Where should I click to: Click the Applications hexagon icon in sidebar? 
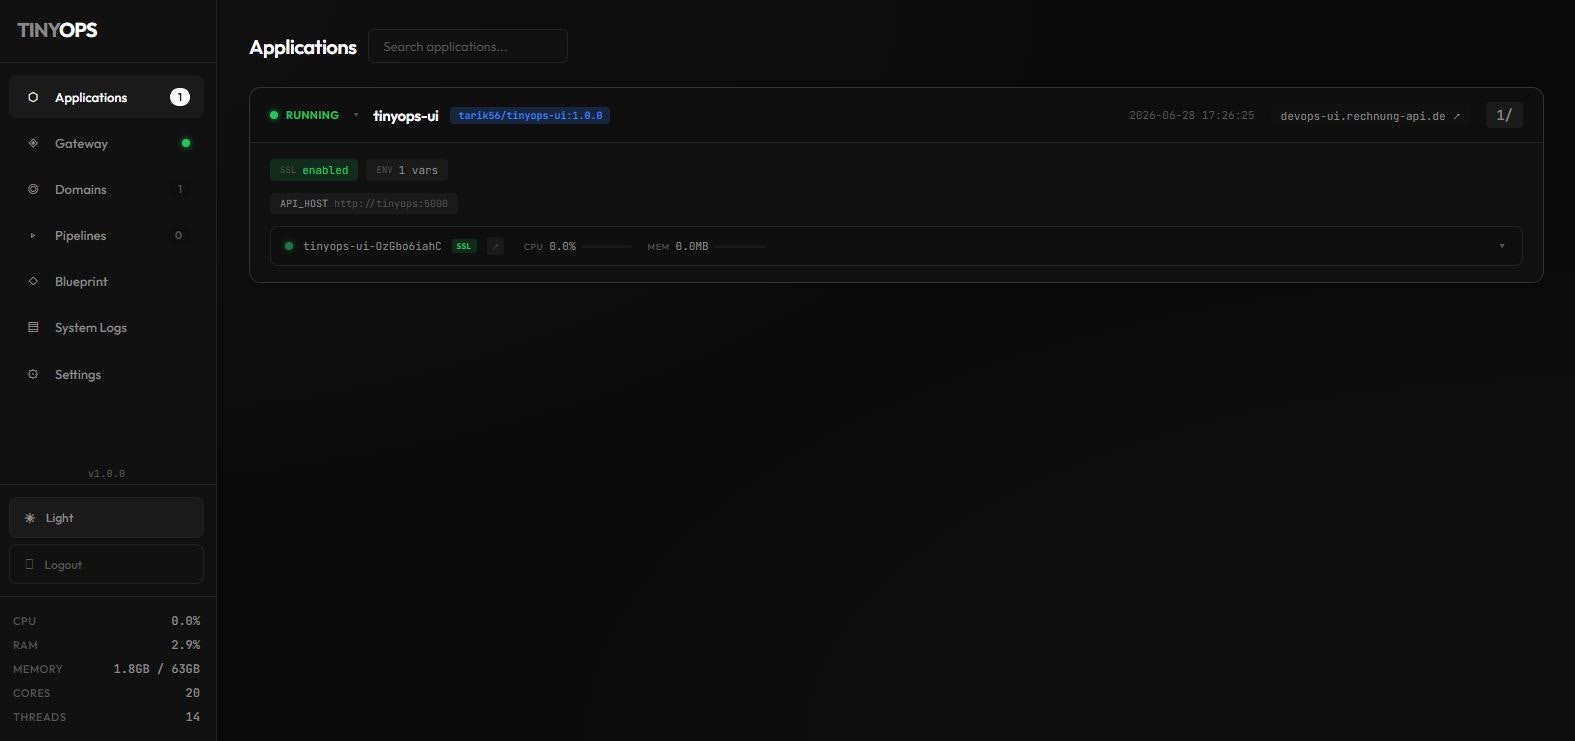click(33, 97)
